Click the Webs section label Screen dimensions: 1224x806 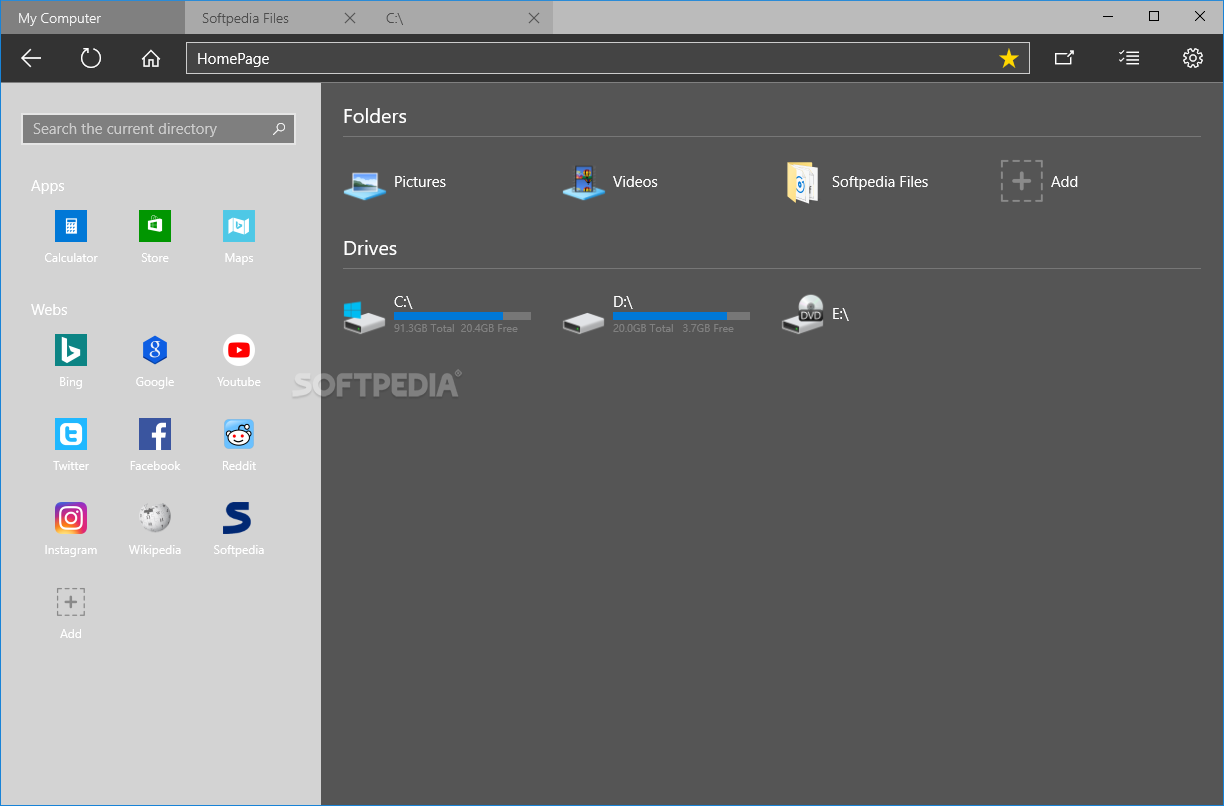click(x=49, y=310)
